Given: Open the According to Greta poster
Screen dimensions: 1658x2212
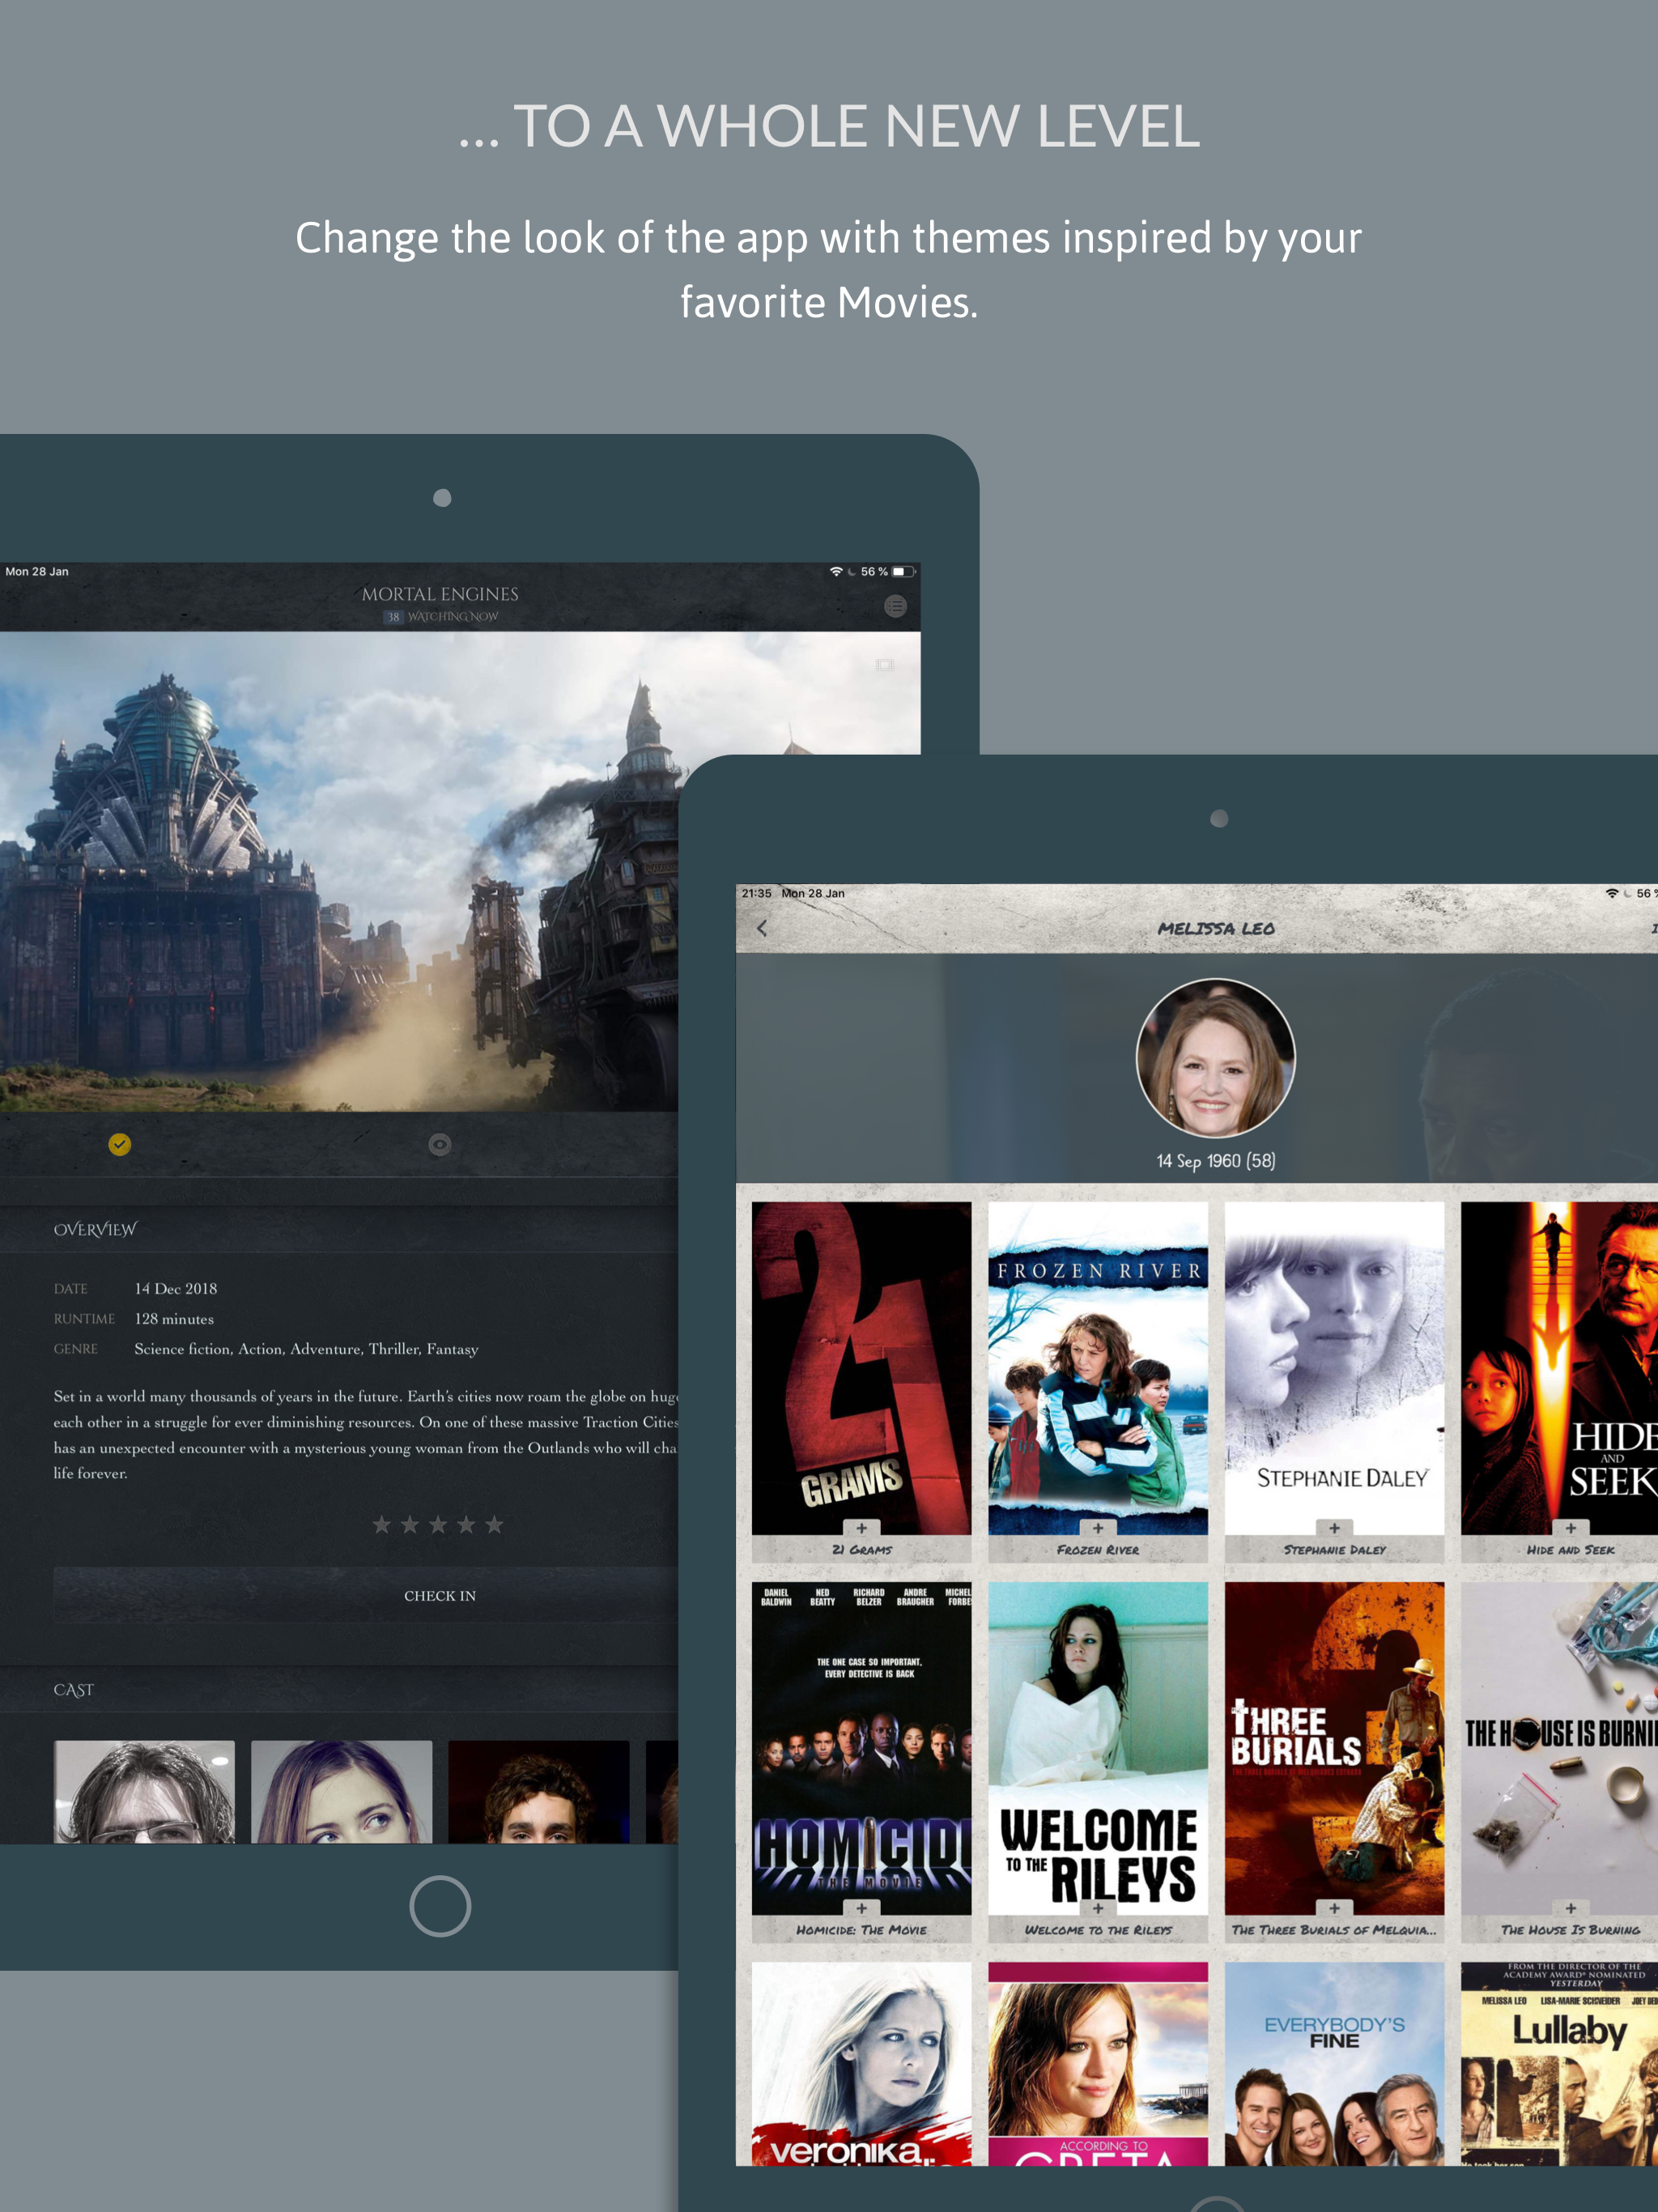Looking at the screenshot, I should coord(1098,2064).
